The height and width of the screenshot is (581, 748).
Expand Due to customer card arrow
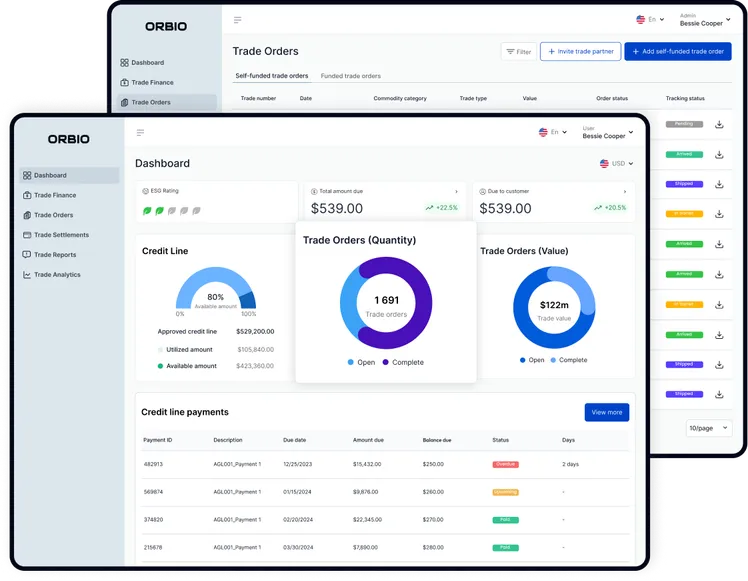625,191
